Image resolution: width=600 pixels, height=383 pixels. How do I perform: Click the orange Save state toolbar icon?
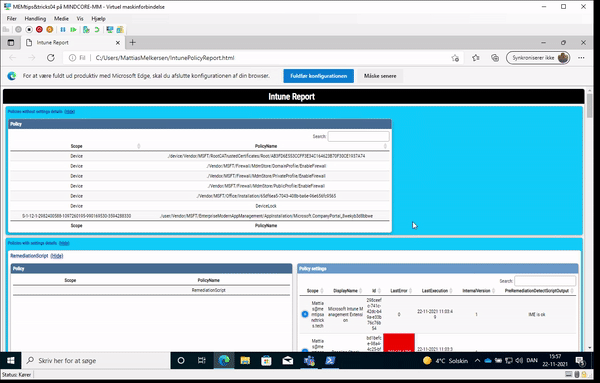pos(50,29)
